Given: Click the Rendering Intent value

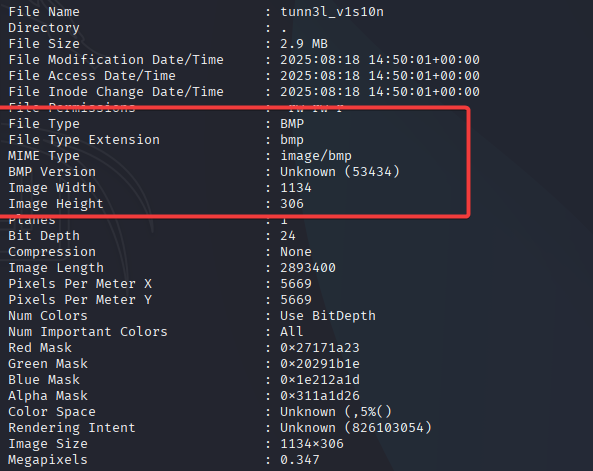Looking at the screenshot, I should [x=355, y=428].
